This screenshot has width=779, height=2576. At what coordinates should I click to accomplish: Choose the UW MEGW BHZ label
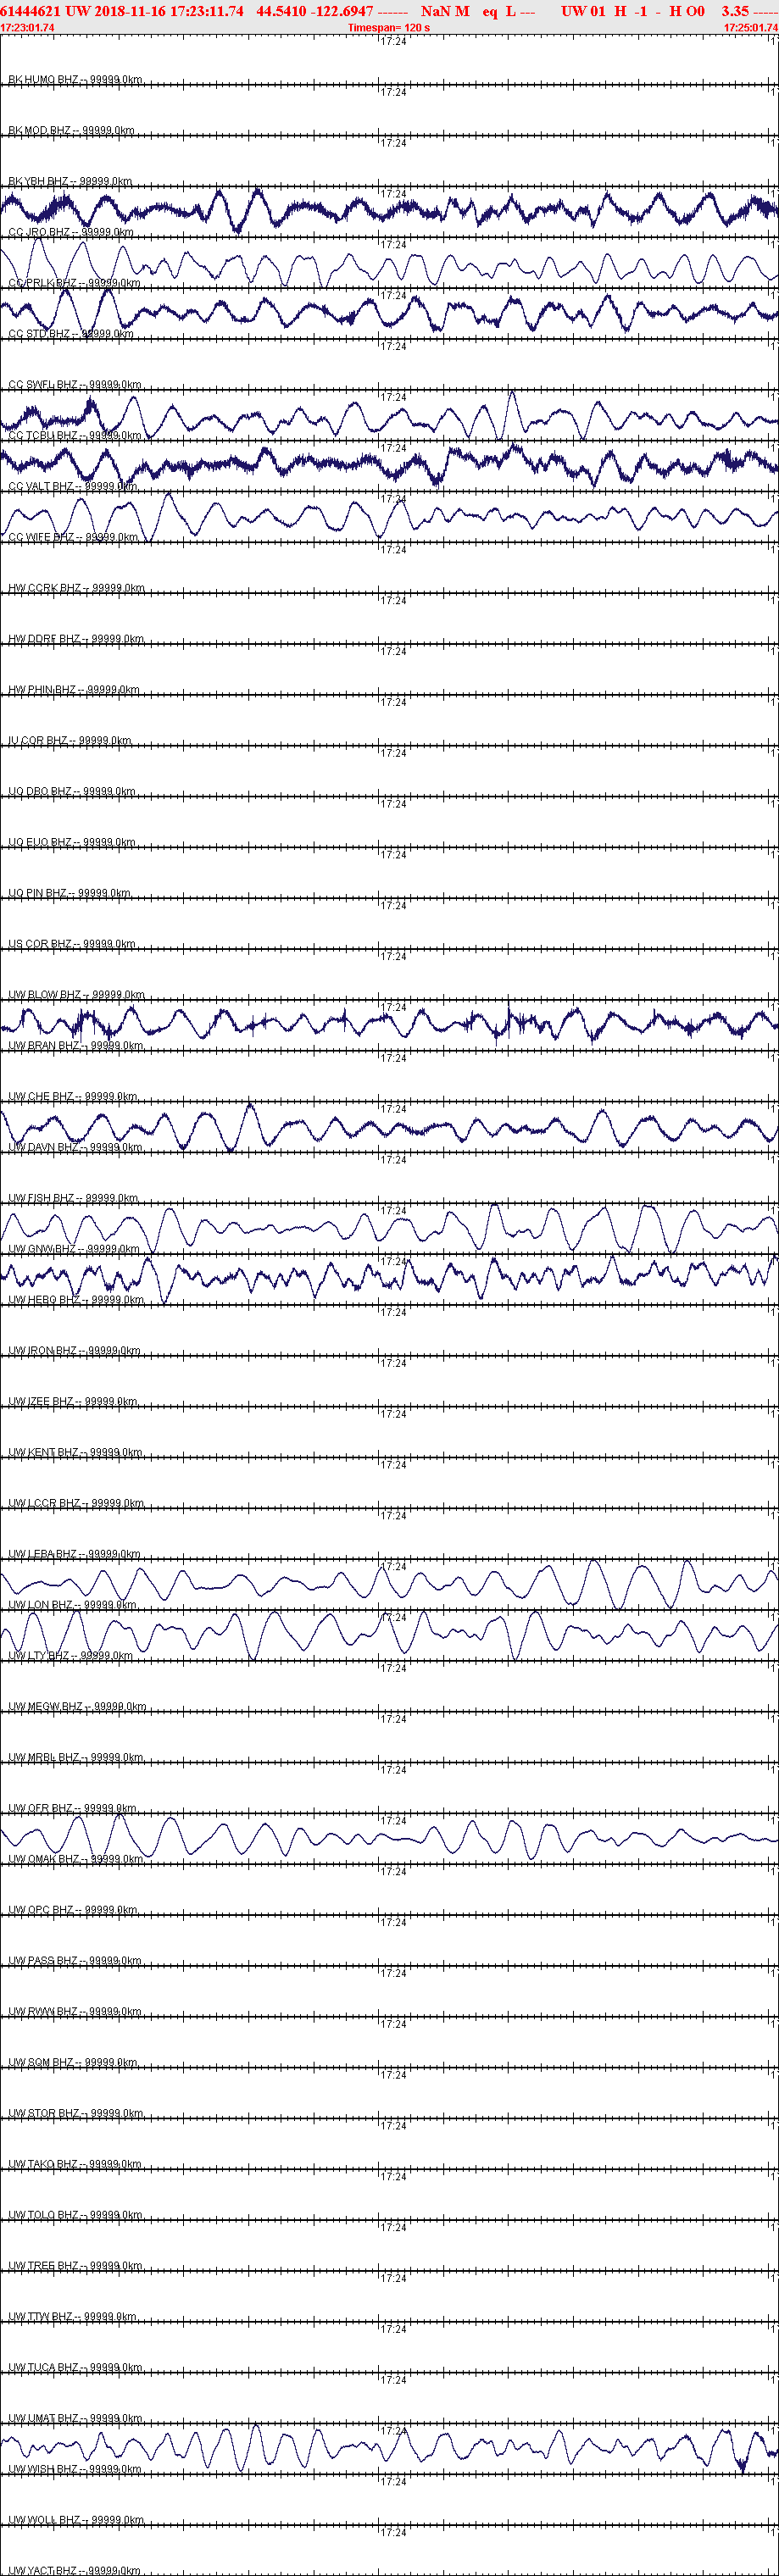point(77,1707)
